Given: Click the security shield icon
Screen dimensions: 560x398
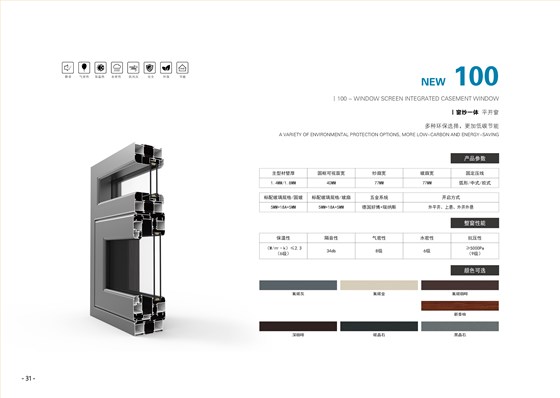Looking at the screenshot, I should click(150, 68).
